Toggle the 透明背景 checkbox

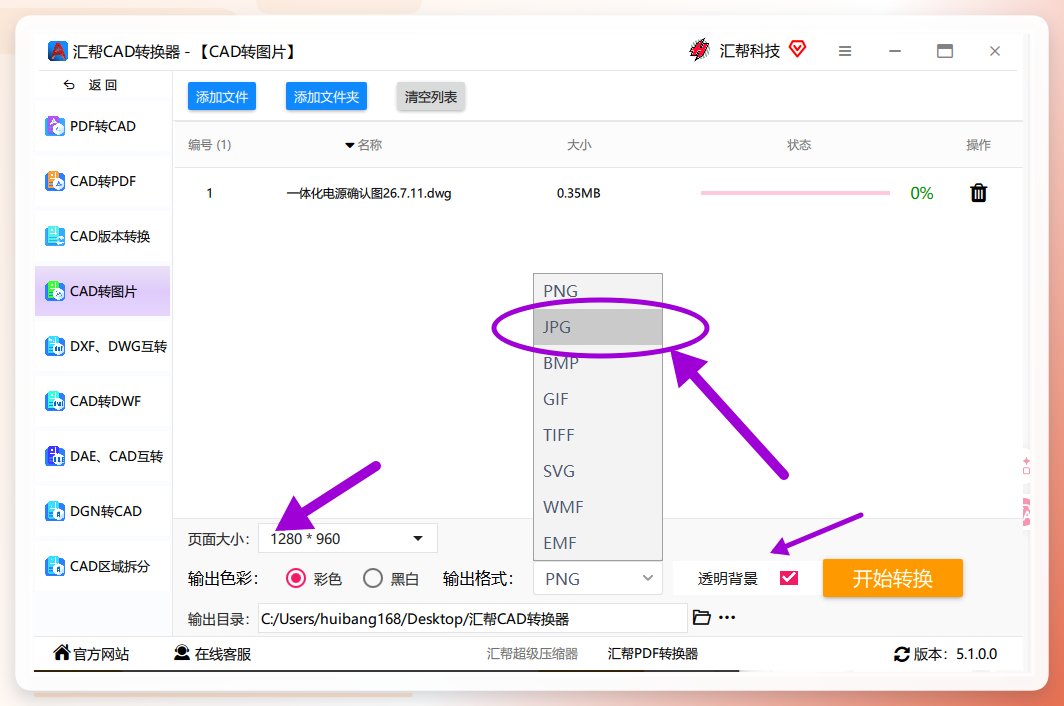[789, 578]
